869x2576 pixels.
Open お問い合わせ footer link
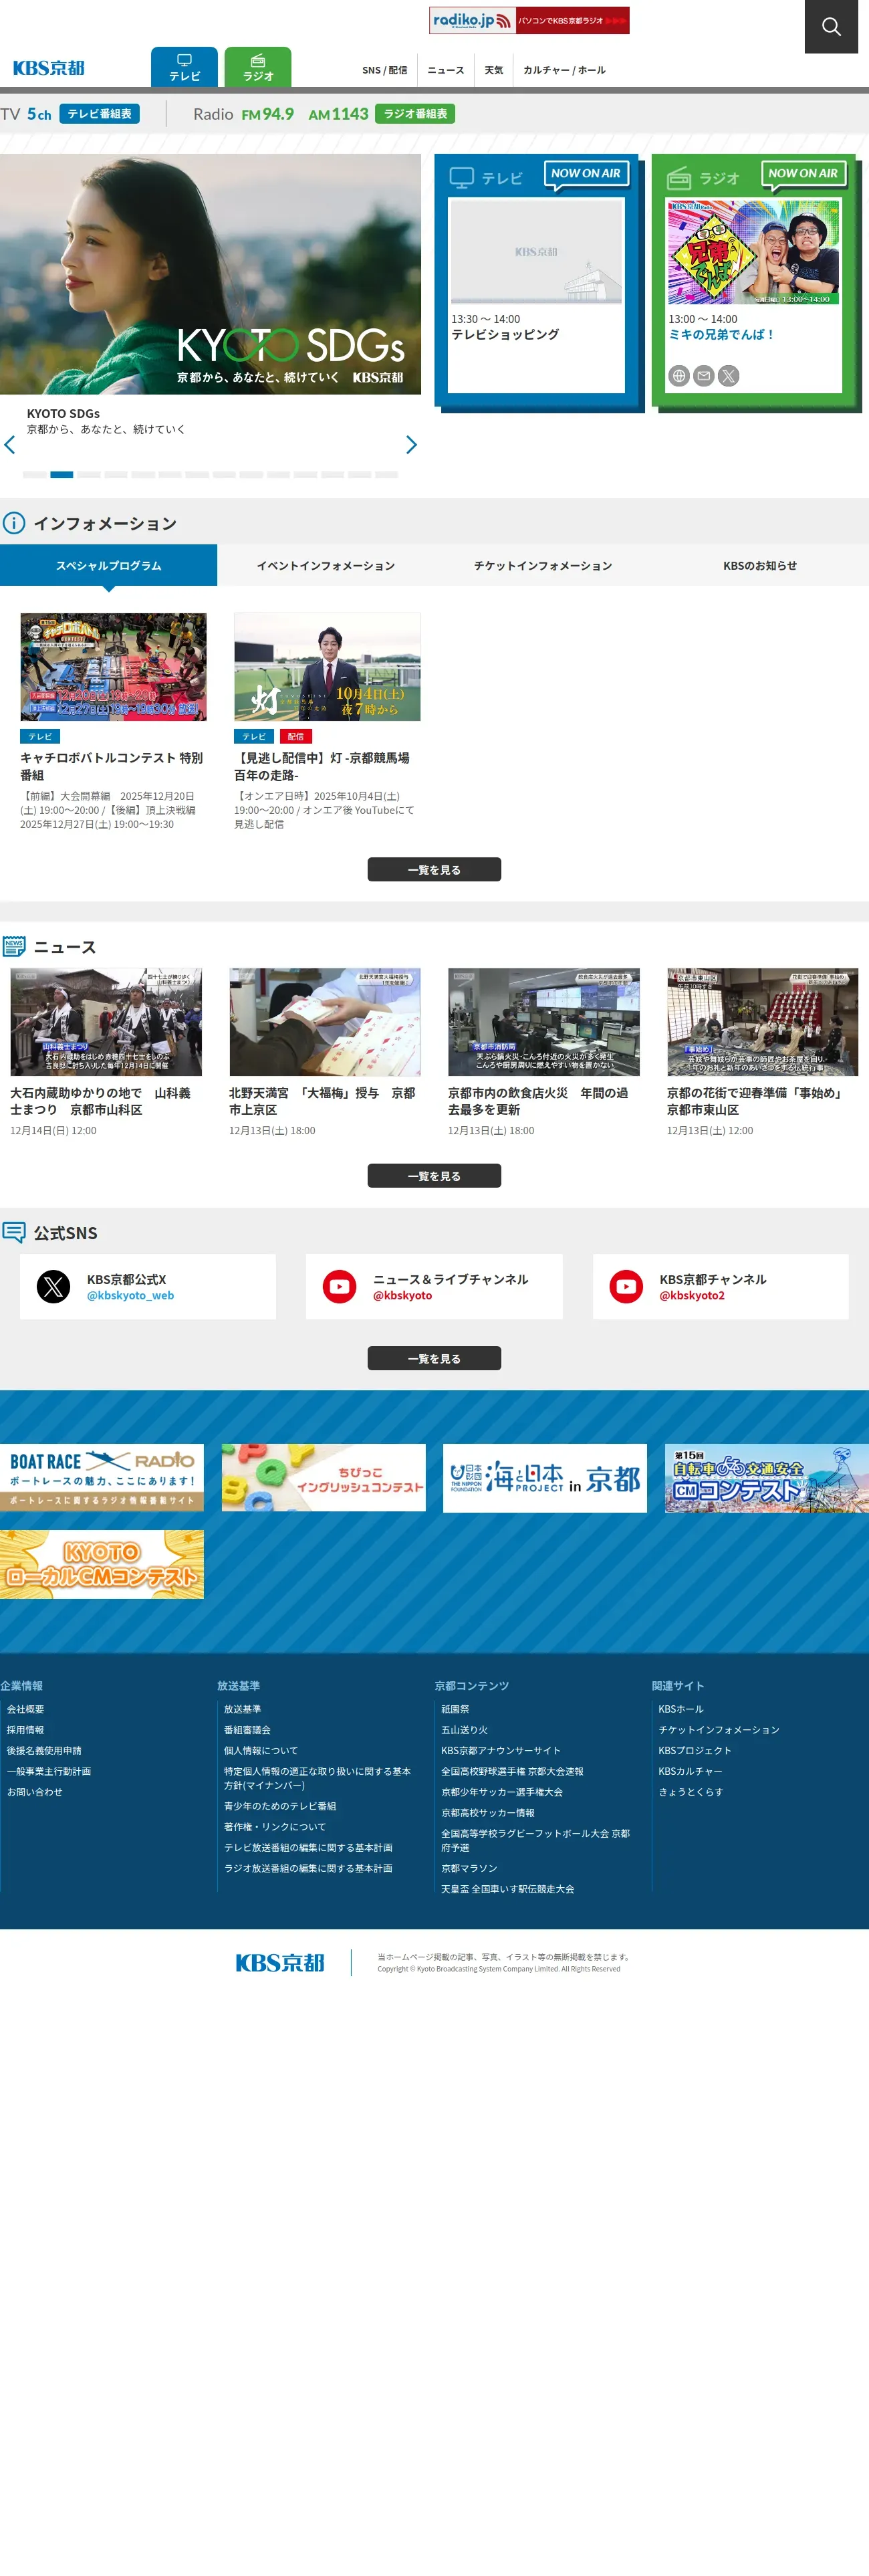coord(35,1792)
